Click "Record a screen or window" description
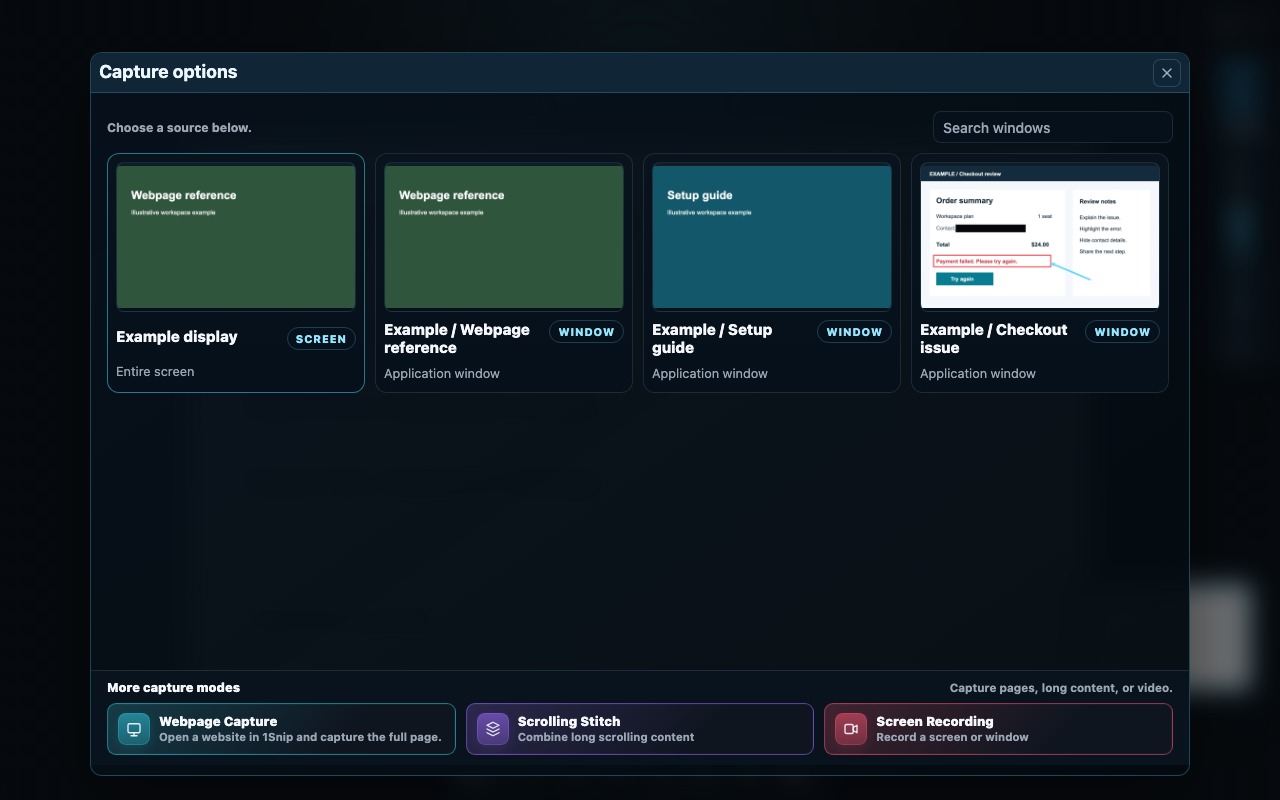The image size is (1280, 800). (x=952, y=737)
